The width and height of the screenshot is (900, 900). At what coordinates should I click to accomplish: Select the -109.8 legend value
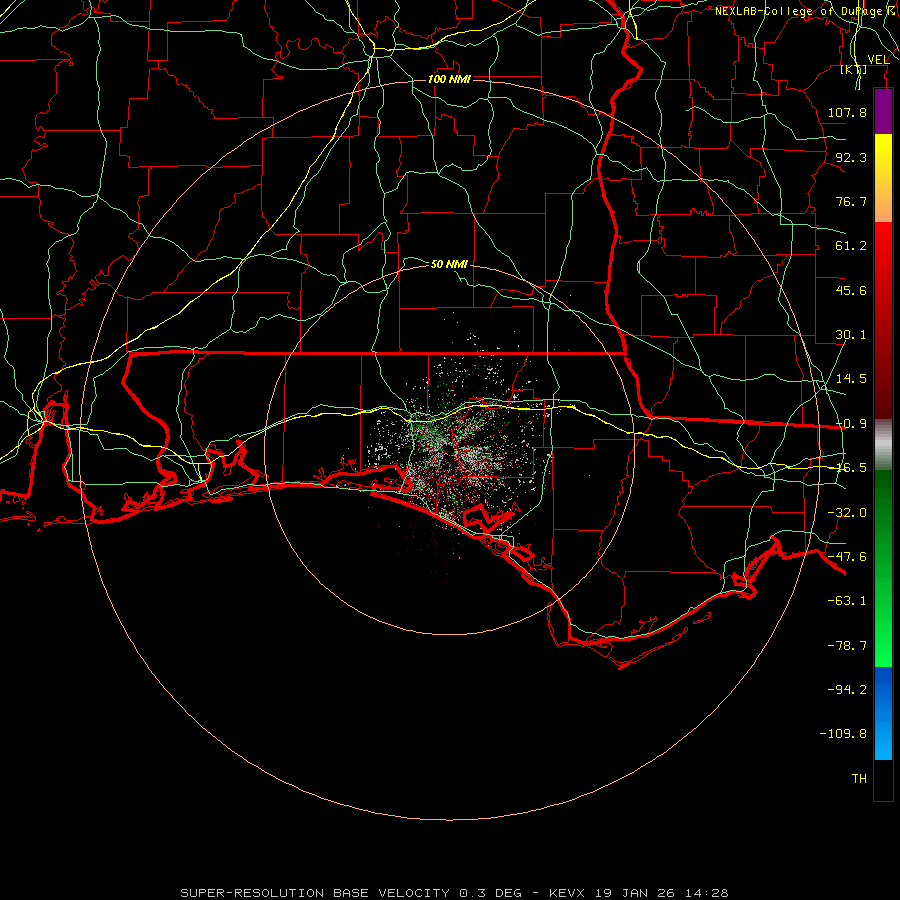click(843, 734)
